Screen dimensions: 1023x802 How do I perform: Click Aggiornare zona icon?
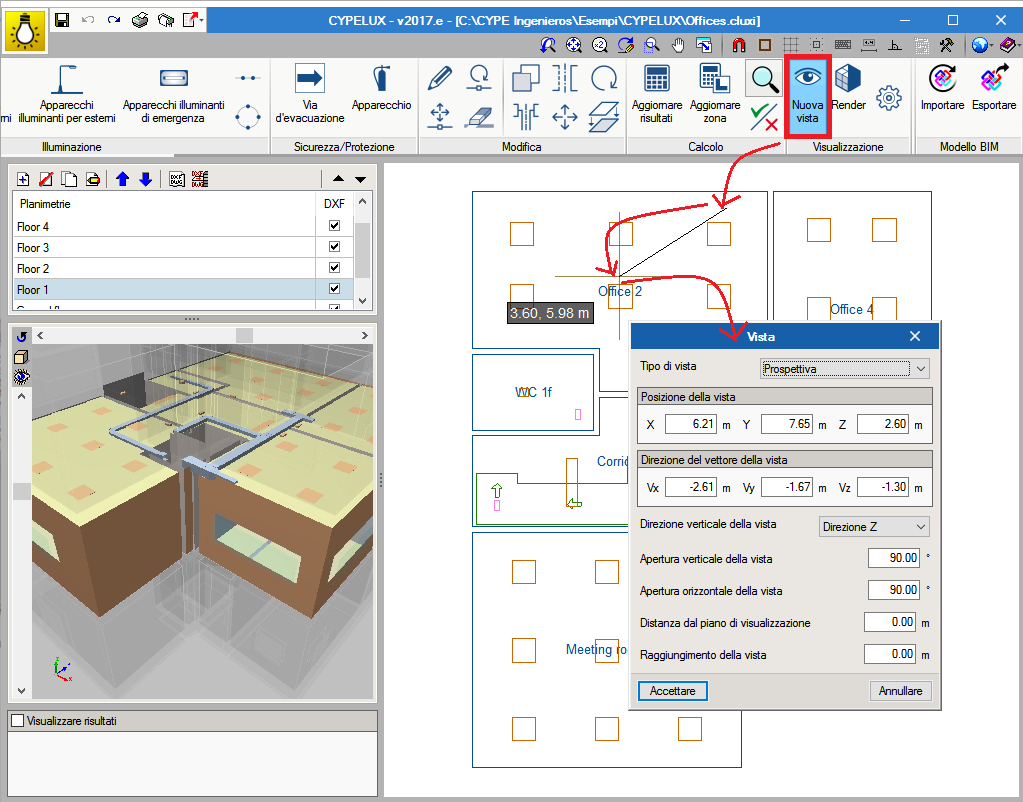pos(715,94)
